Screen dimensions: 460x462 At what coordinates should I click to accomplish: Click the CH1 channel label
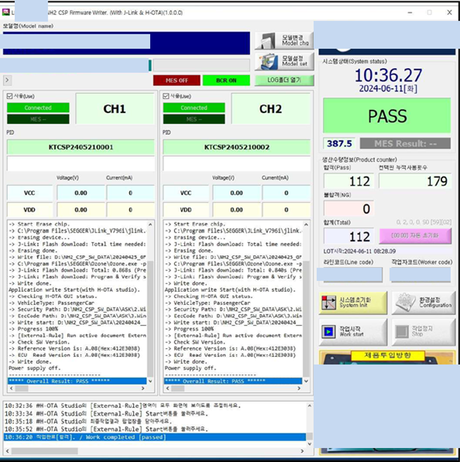(115, 109)
